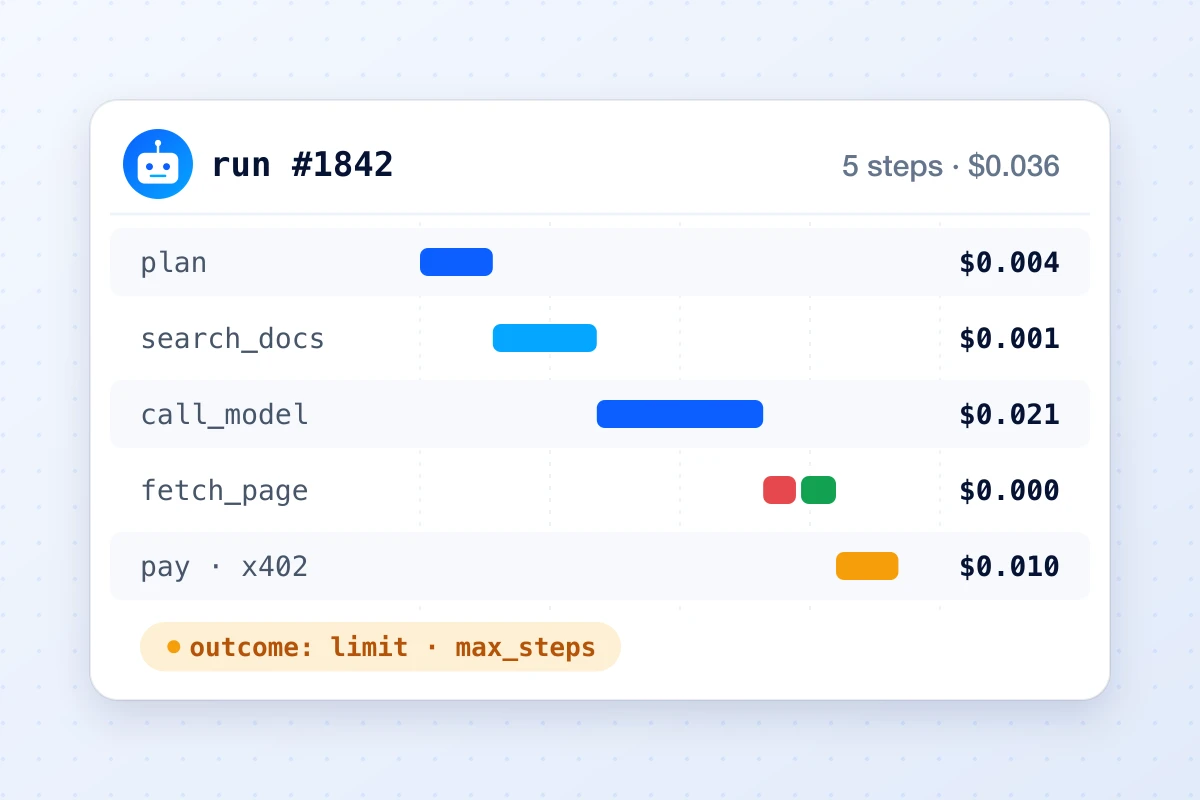Image resolution: width=1200 pixels, height=800 pixels.
Task: Click the 'outcome: limit · max_steps' badge
Action: click(x=380, y=647)
